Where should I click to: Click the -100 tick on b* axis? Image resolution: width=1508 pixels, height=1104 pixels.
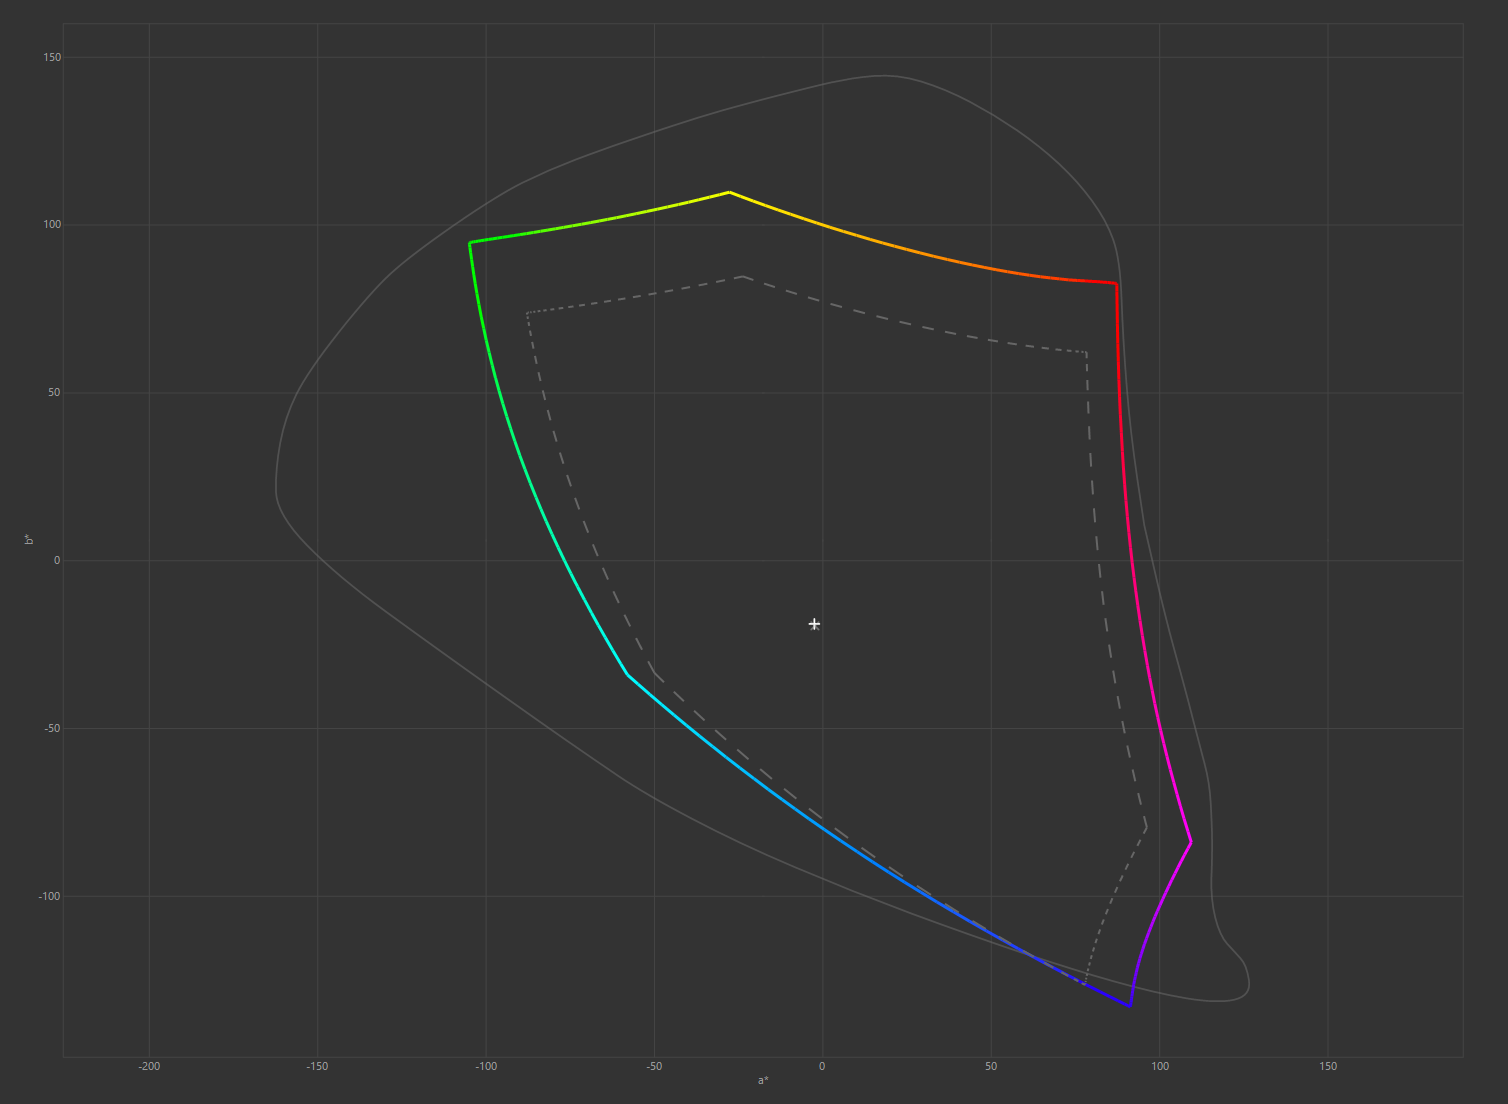tap(49, 896)
